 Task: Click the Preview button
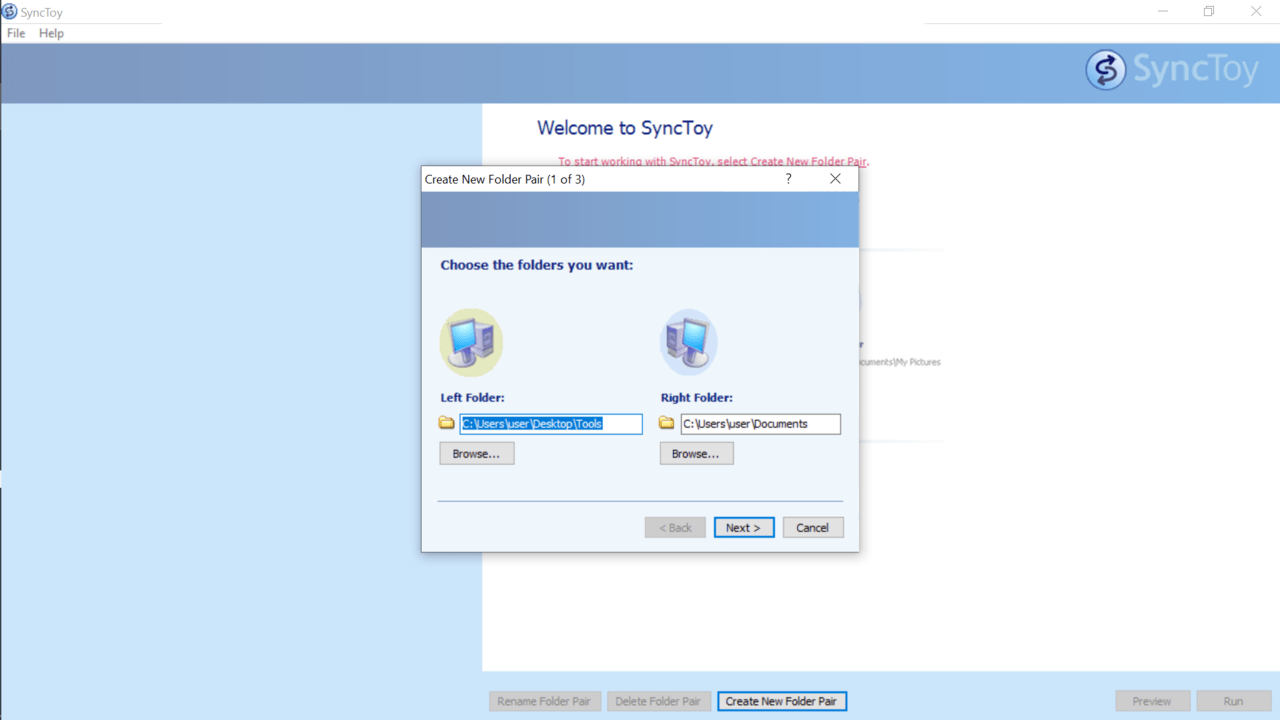click(1152, 701)
